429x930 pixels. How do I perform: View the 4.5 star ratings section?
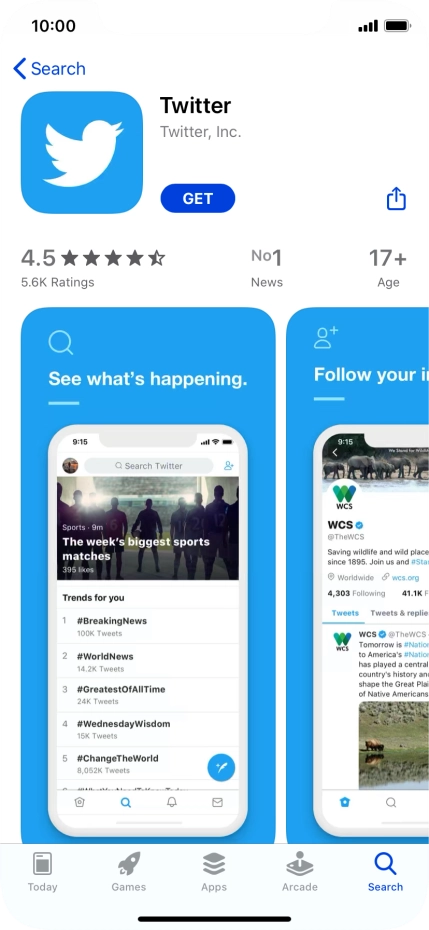click(93, 267)
